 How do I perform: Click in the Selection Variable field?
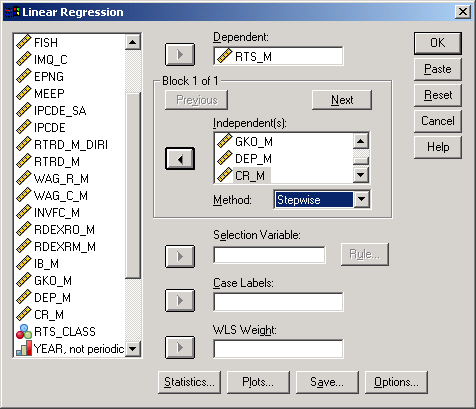(269, 255)
